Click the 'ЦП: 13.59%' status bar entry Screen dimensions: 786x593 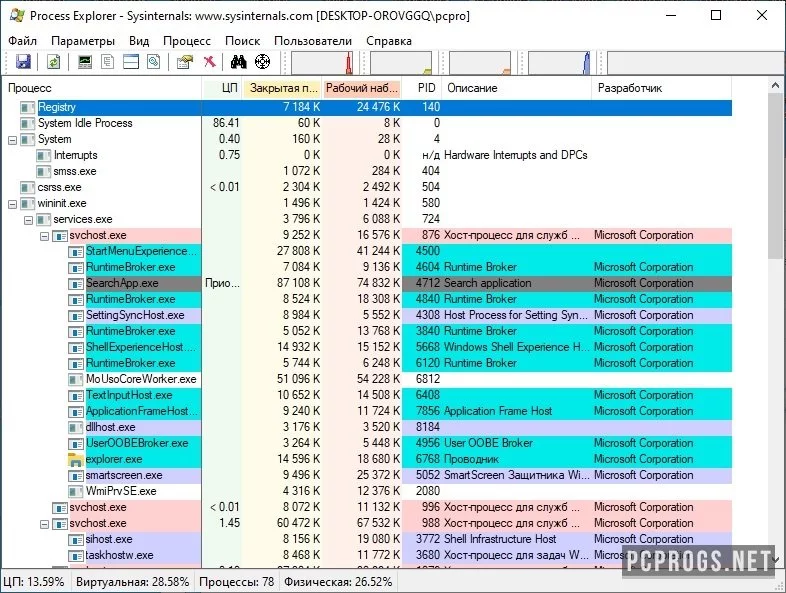(x=34, y=582)
